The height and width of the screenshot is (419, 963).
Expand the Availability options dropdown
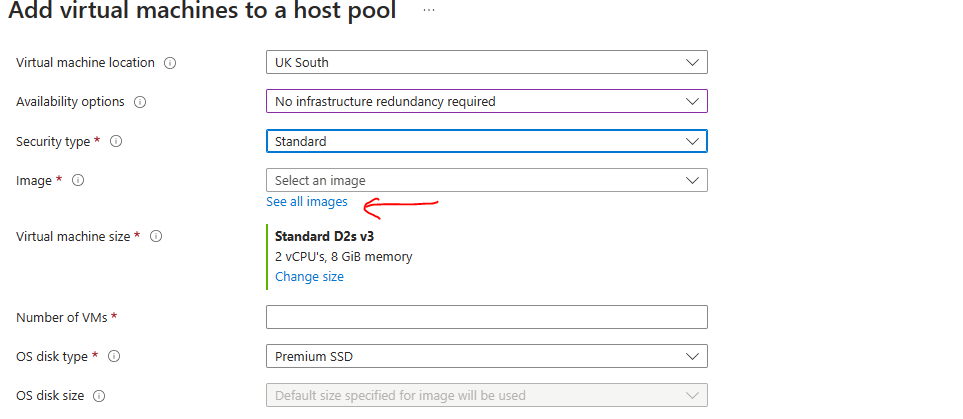pos(486,101)
